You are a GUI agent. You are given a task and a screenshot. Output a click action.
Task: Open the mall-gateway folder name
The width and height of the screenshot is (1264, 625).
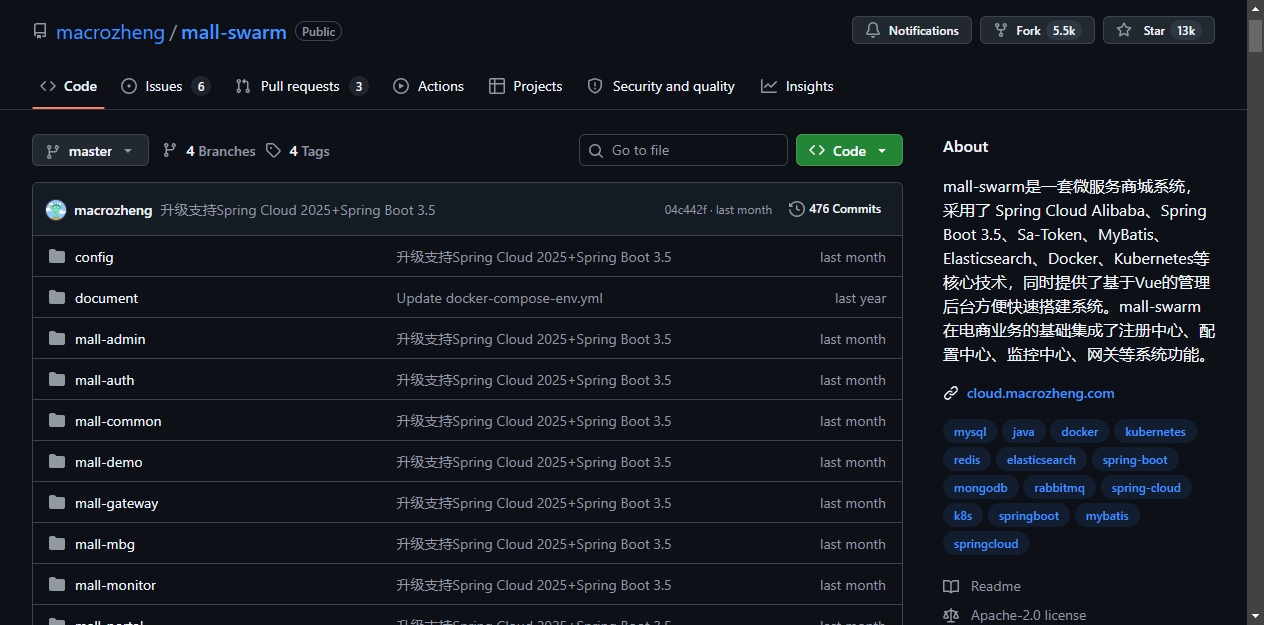click(x=117, y=504)
